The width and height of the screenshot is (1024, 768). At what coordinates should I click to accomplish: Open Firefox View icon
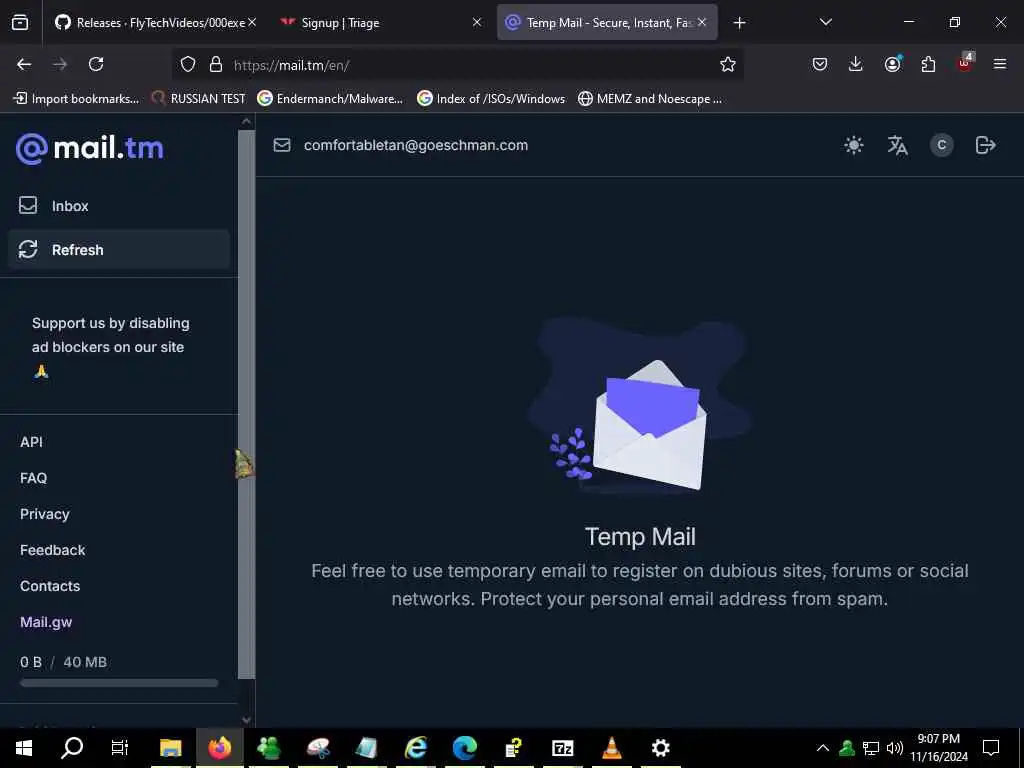[x=20, y=23]
